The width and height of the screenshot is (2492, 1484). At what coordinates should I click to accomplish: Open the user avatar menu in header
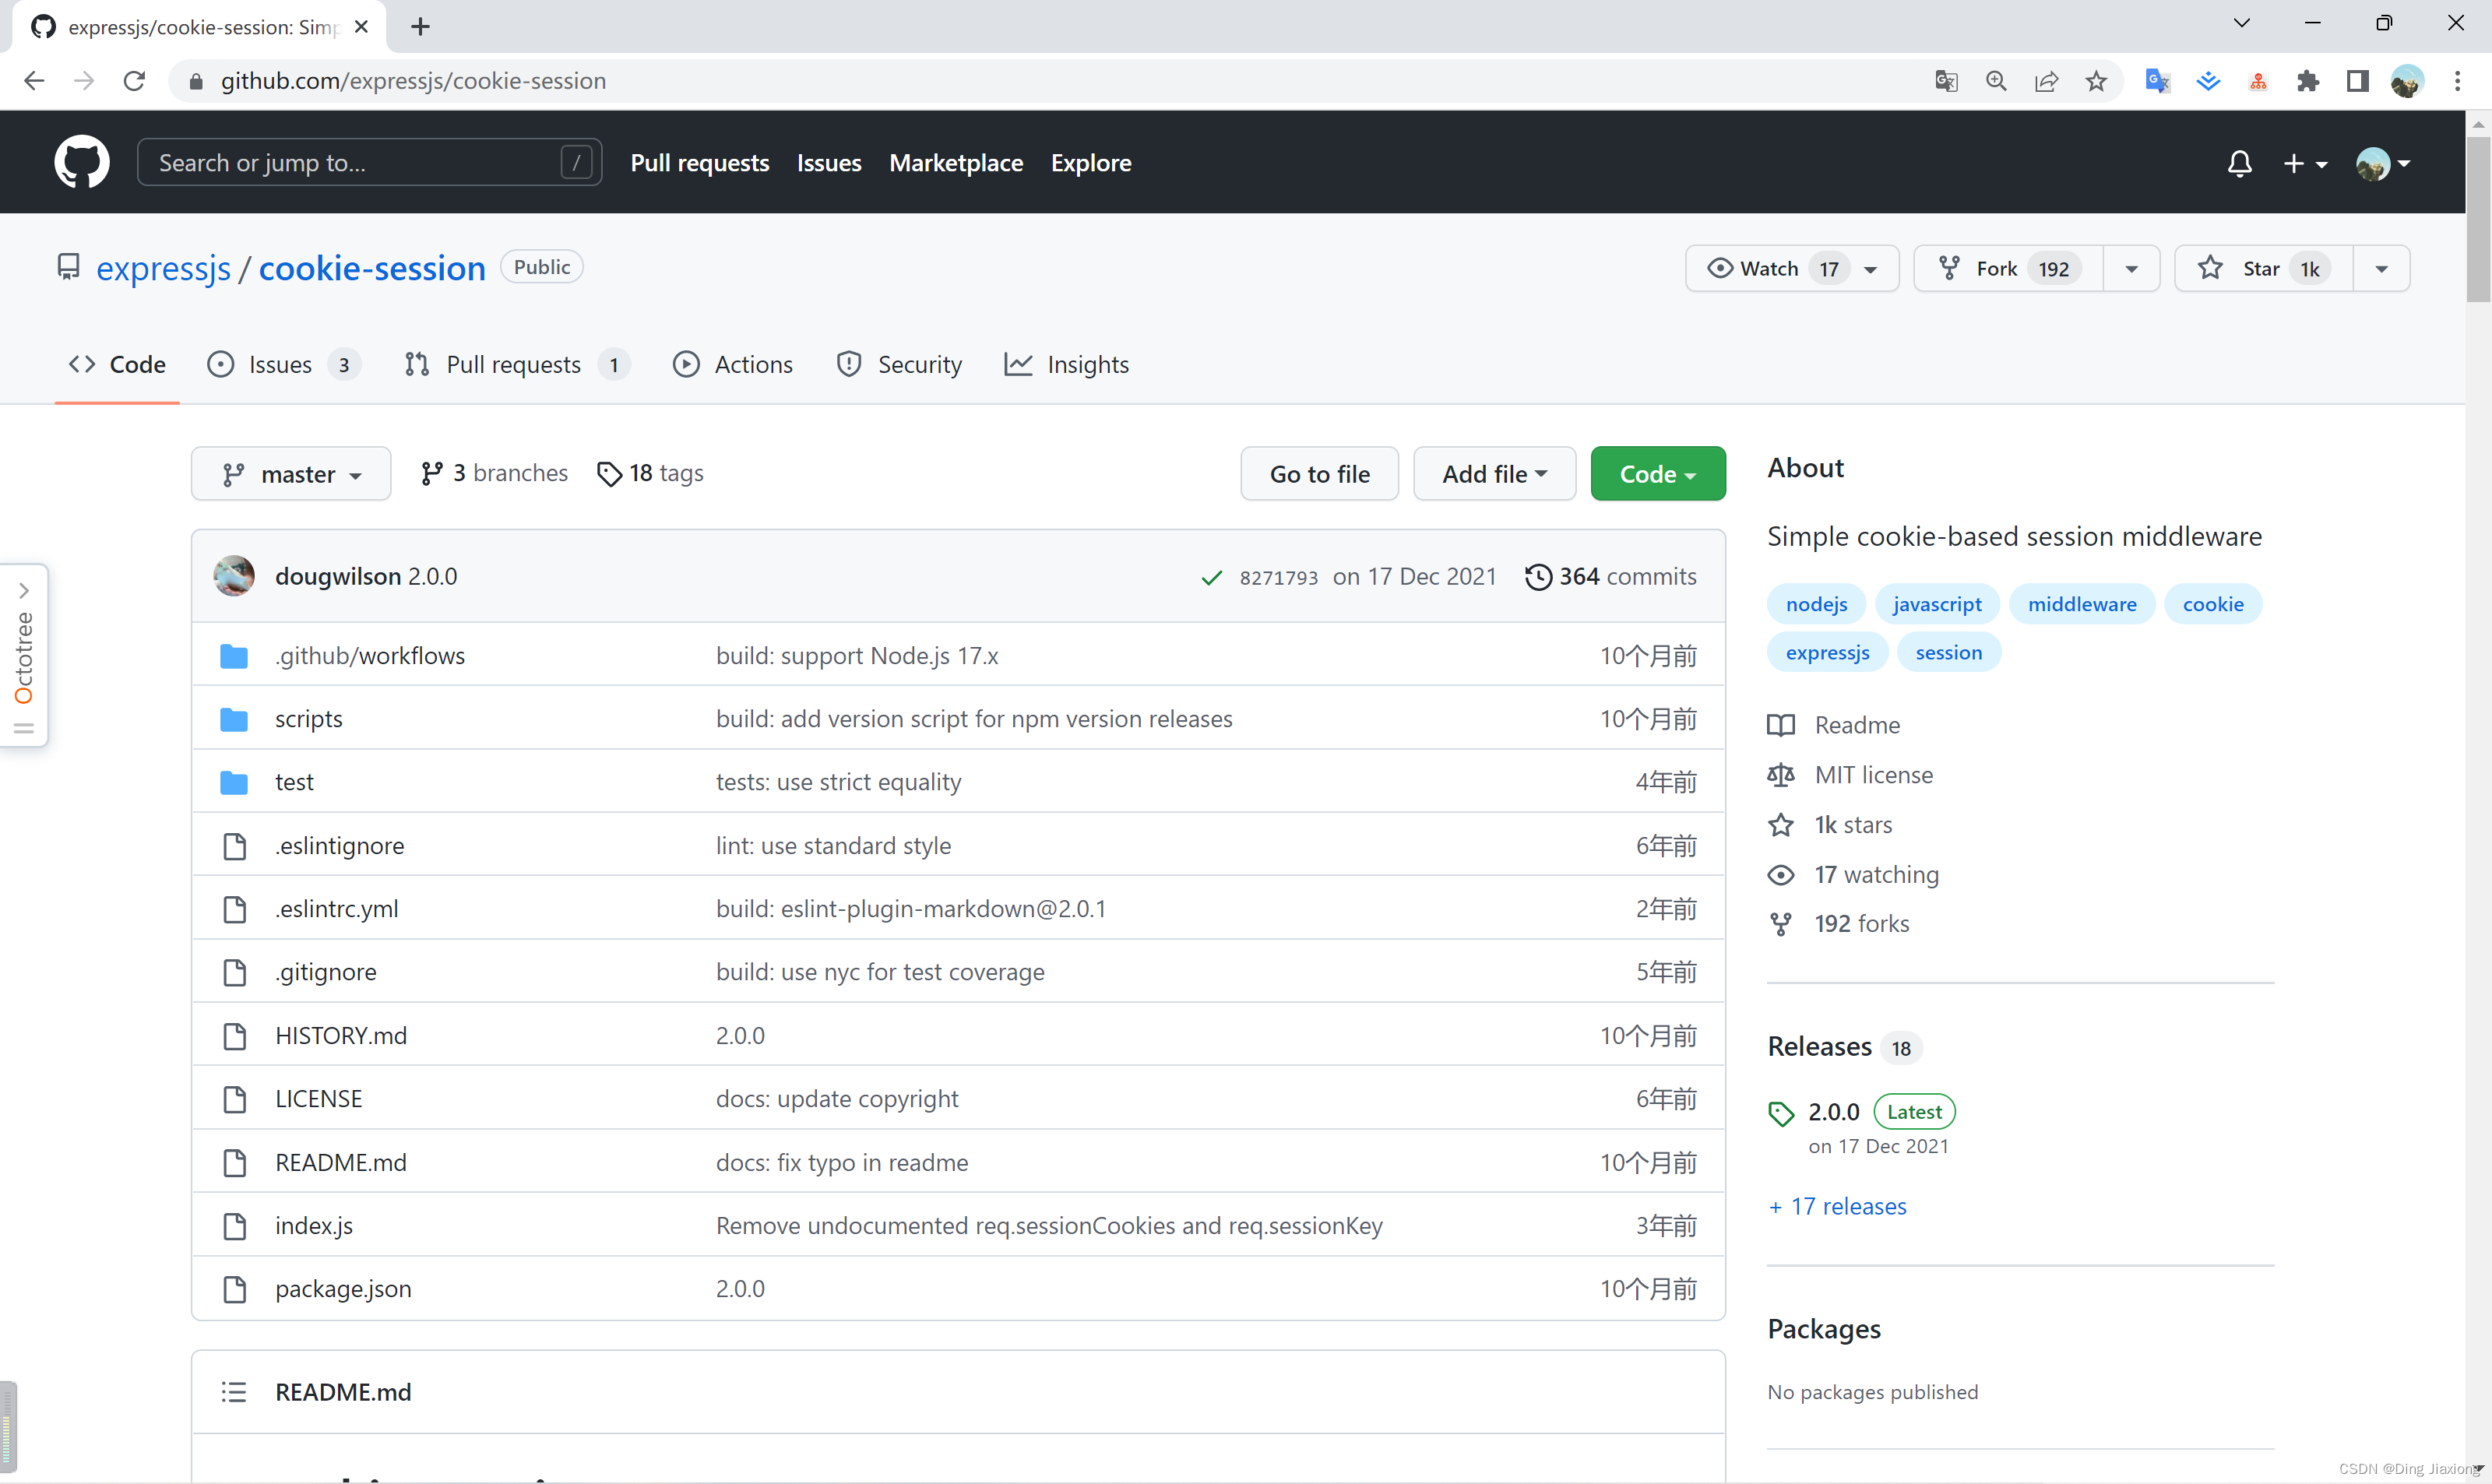(x=2383, y=163)
